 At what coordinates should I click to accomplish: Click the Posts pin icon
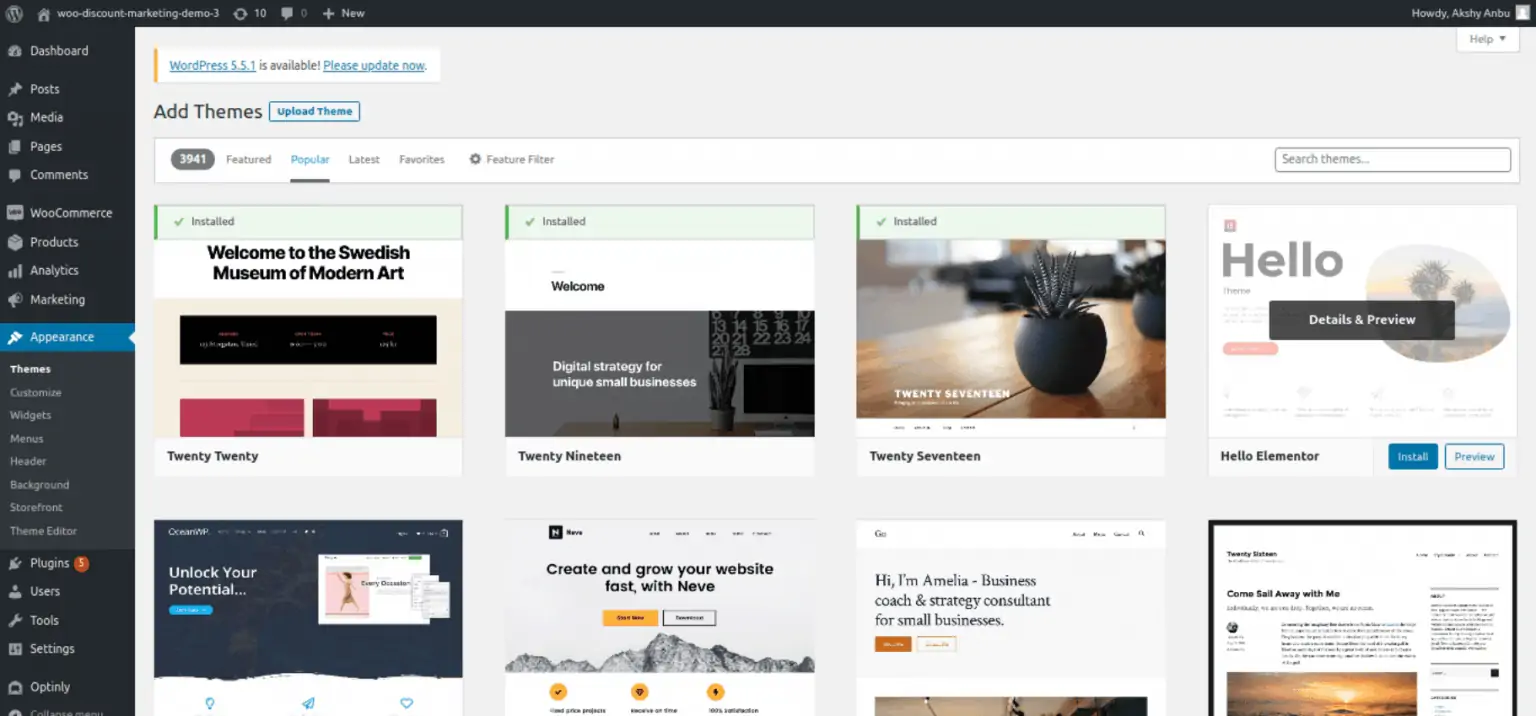tap(15, 89)
